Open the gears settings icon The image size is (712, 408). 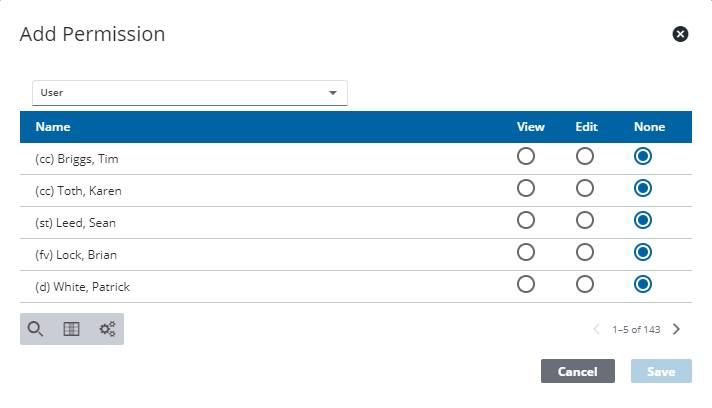[x=108, y=329]
